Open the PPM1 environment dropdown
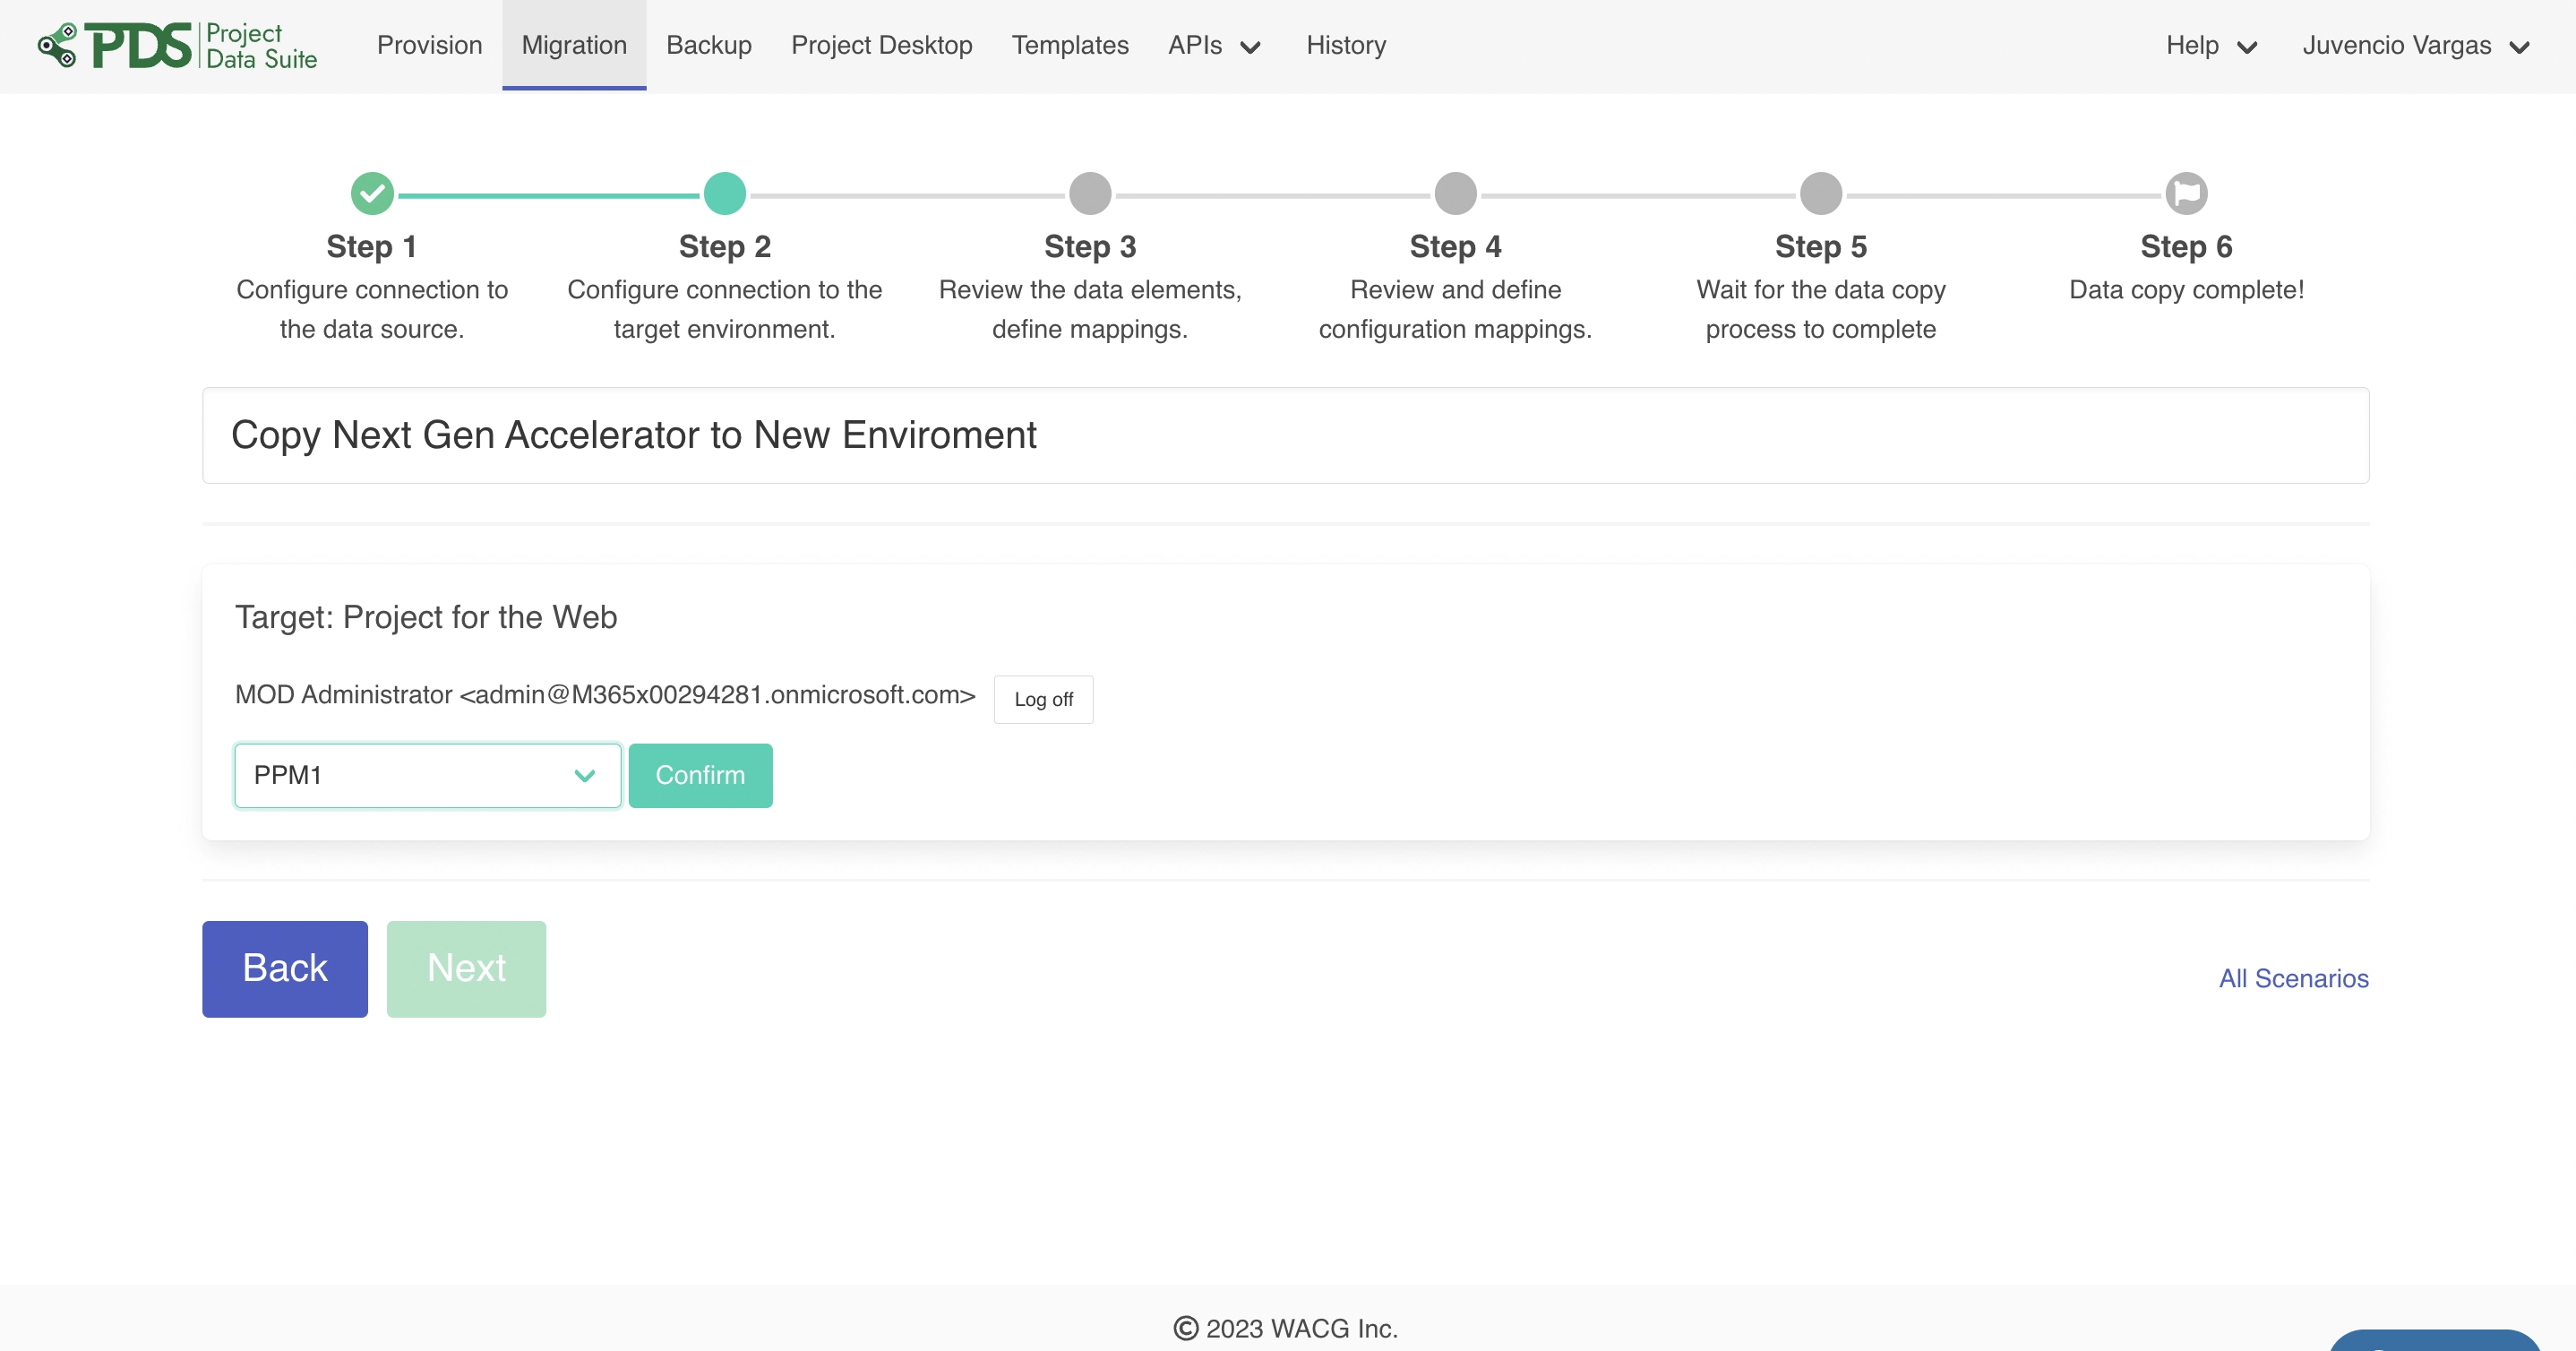The width and height of the screenshot is (2576, 1351). tap(427, 775)
